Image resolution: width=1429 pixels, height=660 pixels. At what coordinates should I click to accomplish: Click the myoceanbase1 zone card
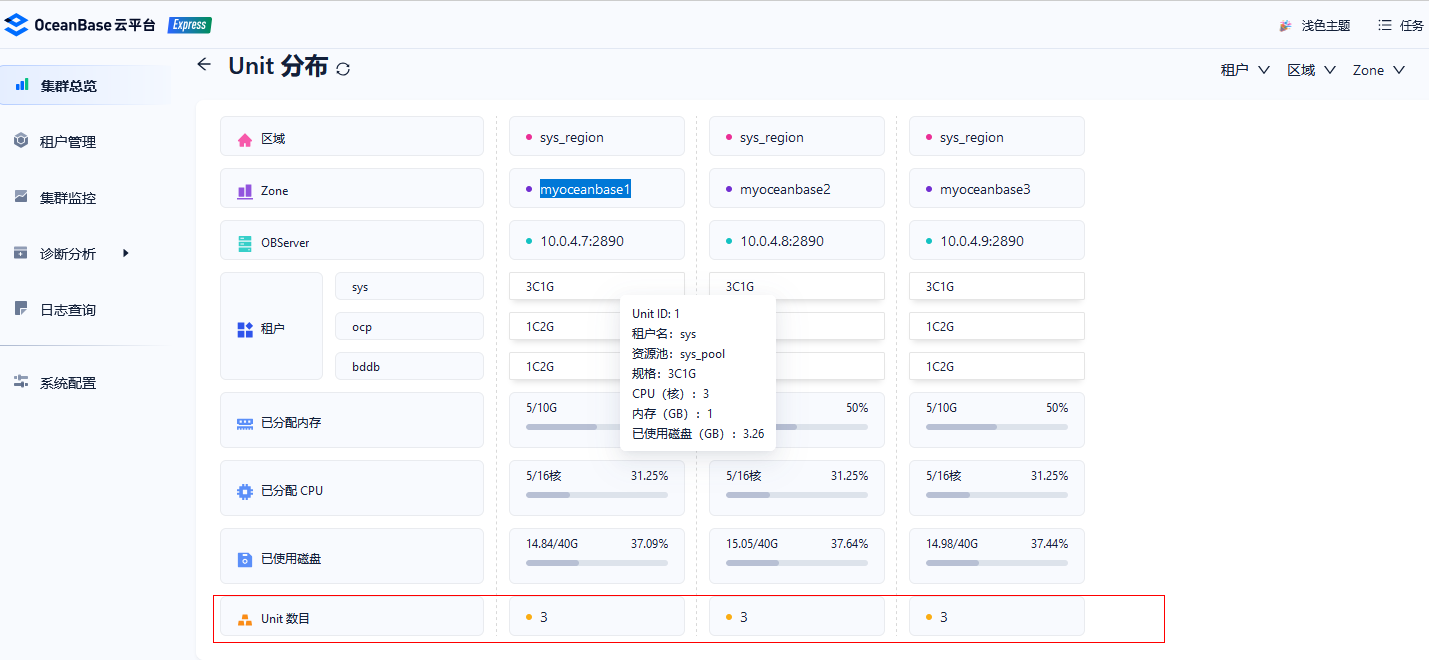[x=597, y=188]
